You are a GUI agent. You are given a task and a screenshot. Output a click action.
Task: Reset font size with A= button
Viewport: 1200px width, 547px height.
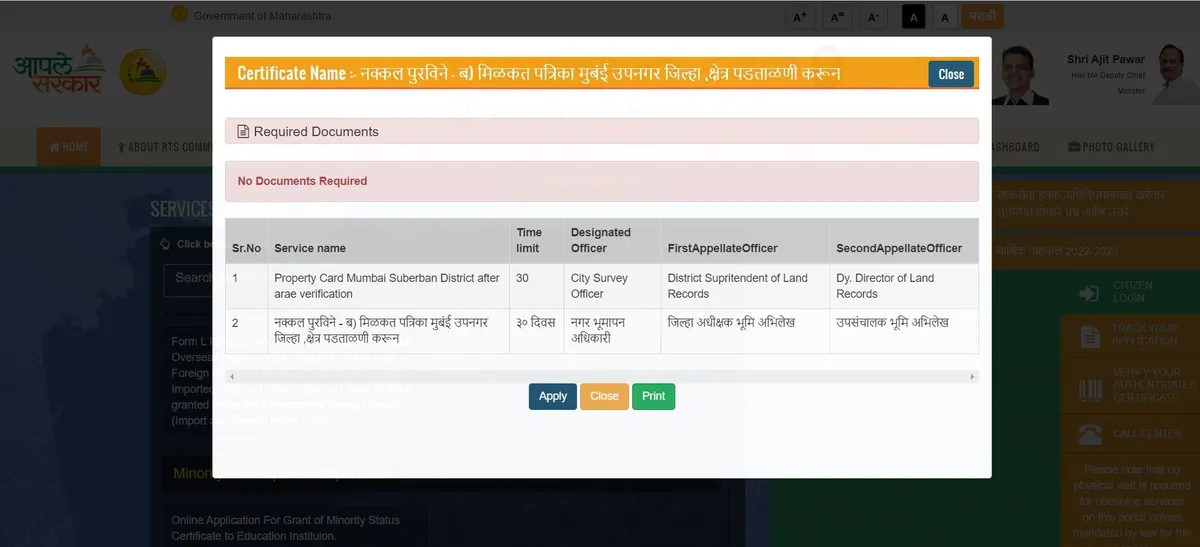pyautogui.click(x=837, y=17)
